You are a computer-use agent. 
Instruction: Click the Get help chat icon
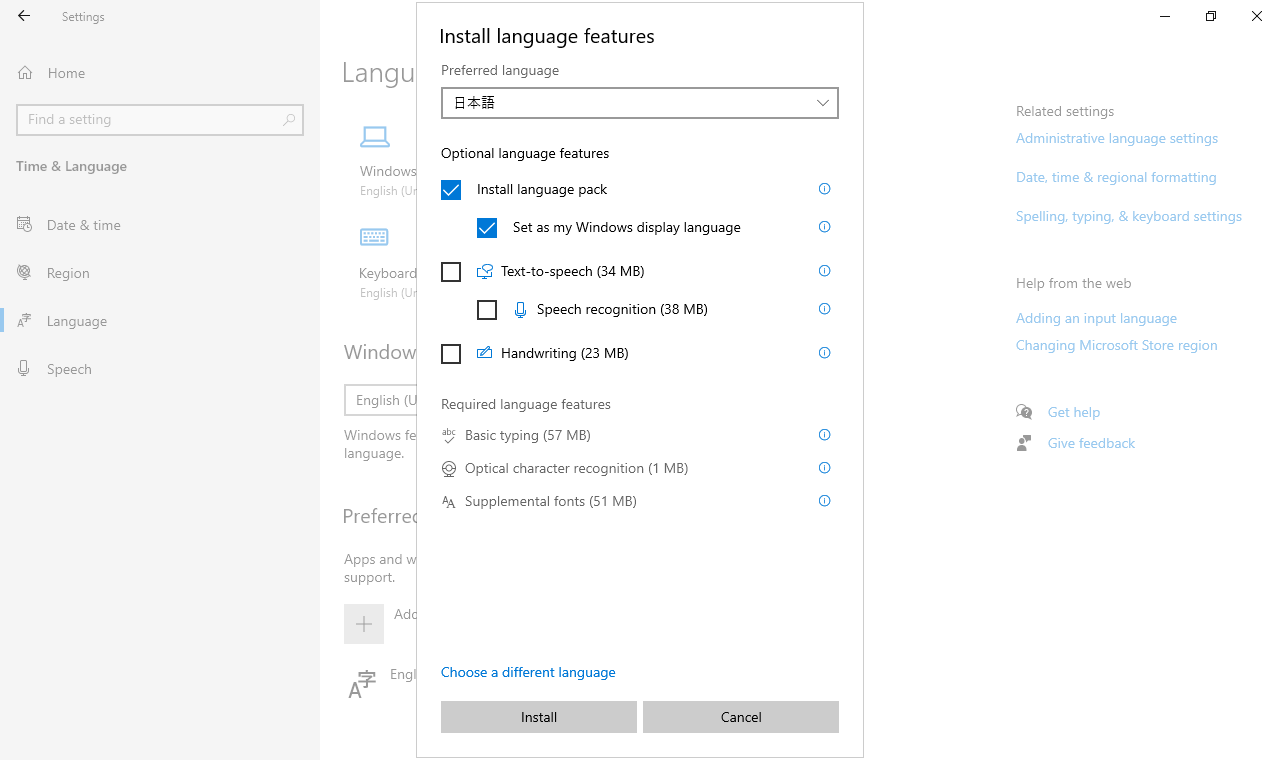[x=1024, y=412]
